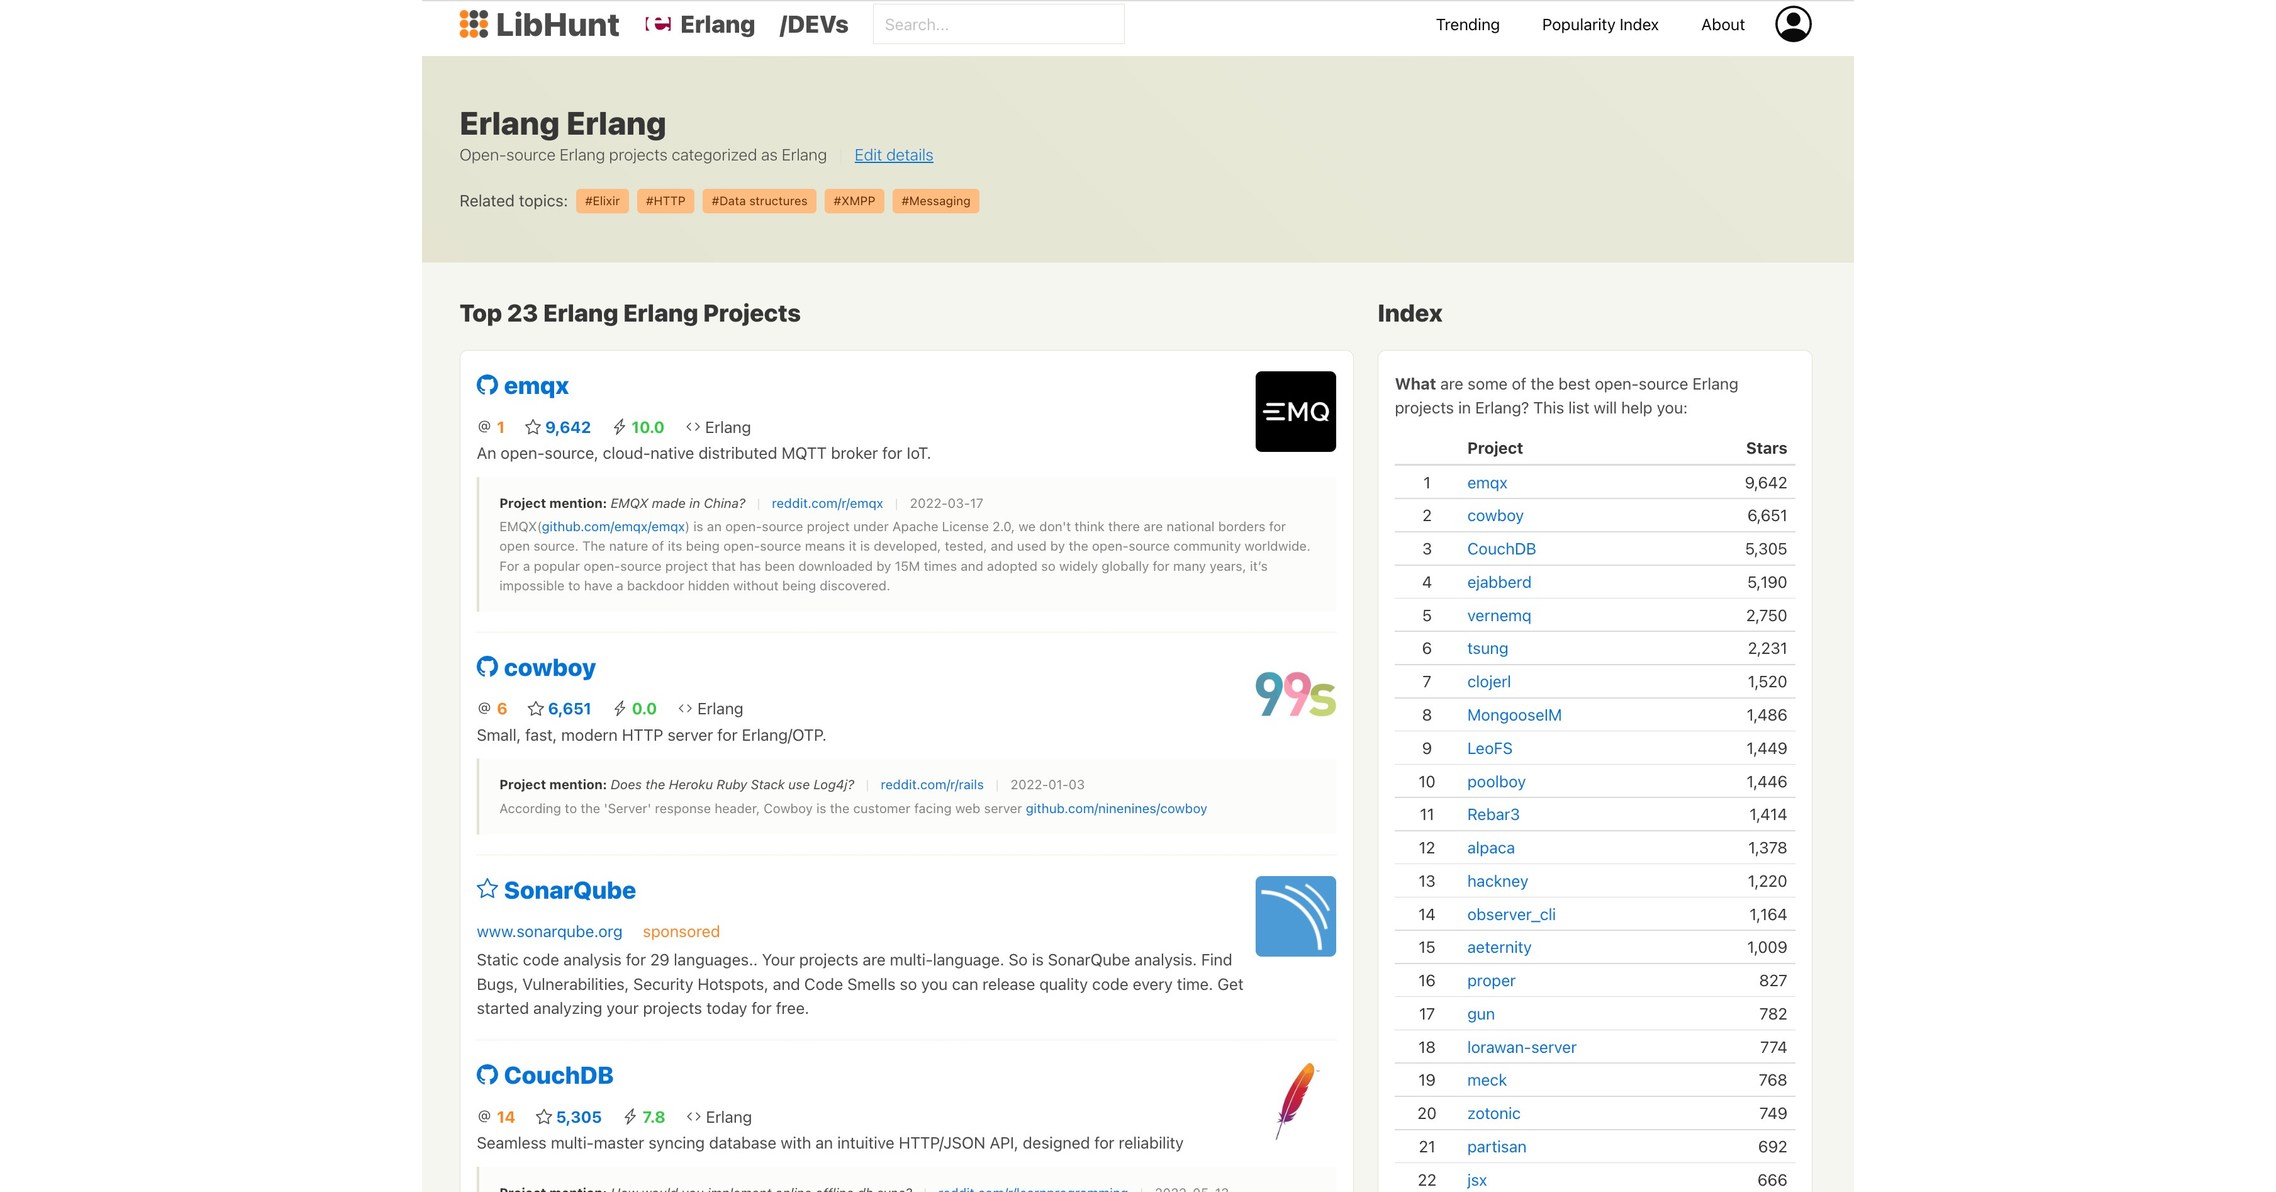Click the lightning bolt activity icon on emqx

pyautogui.click(x=620, y=427)
